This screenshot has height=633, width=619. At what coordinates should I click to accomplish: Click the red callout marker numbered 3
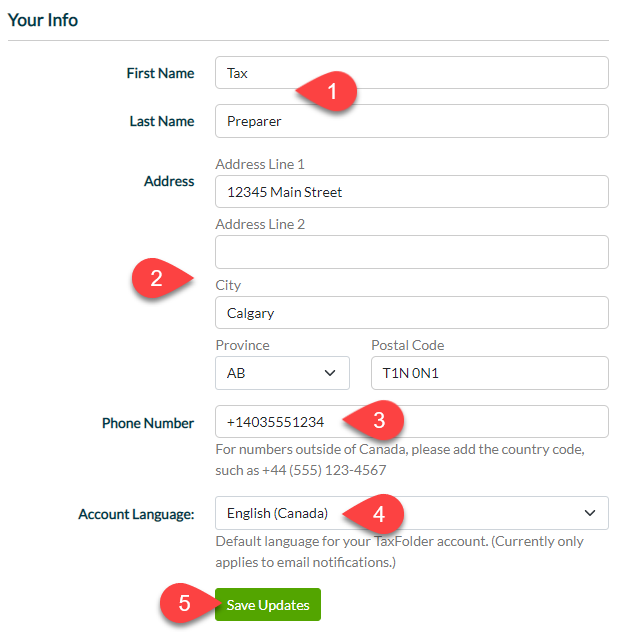(374, 420)
